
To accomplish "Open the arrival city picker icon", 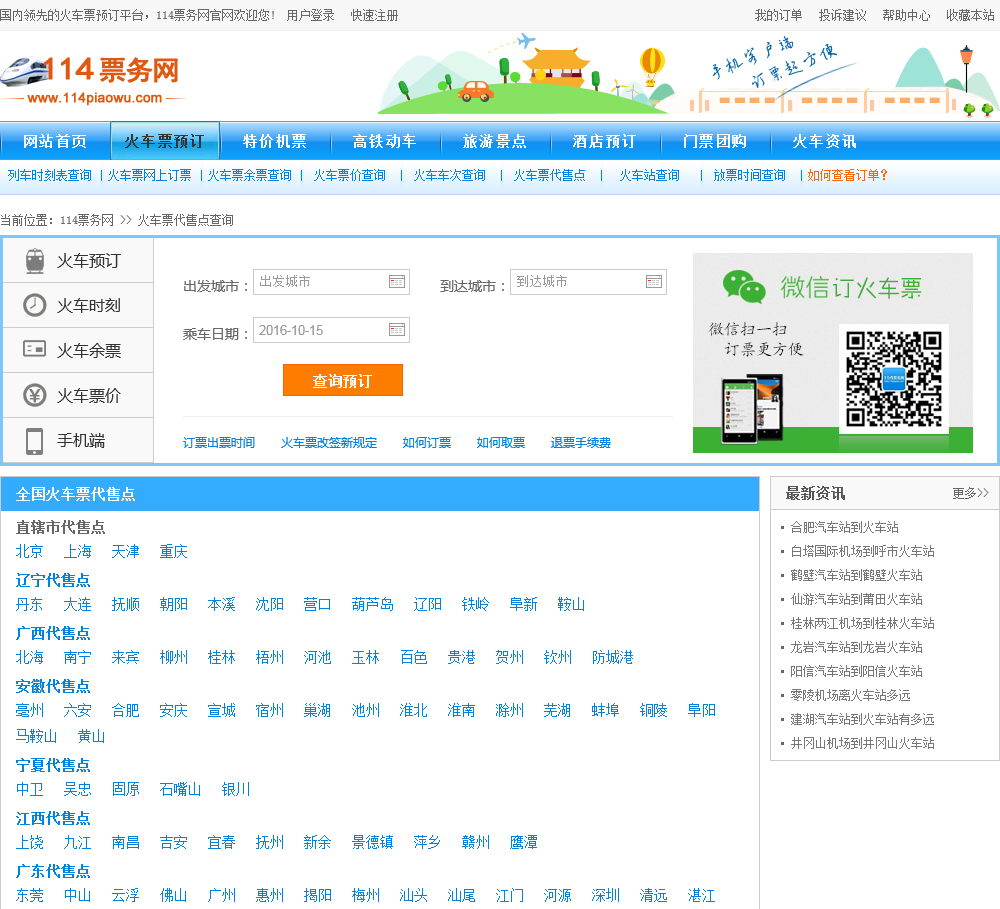I will (654, 282).
